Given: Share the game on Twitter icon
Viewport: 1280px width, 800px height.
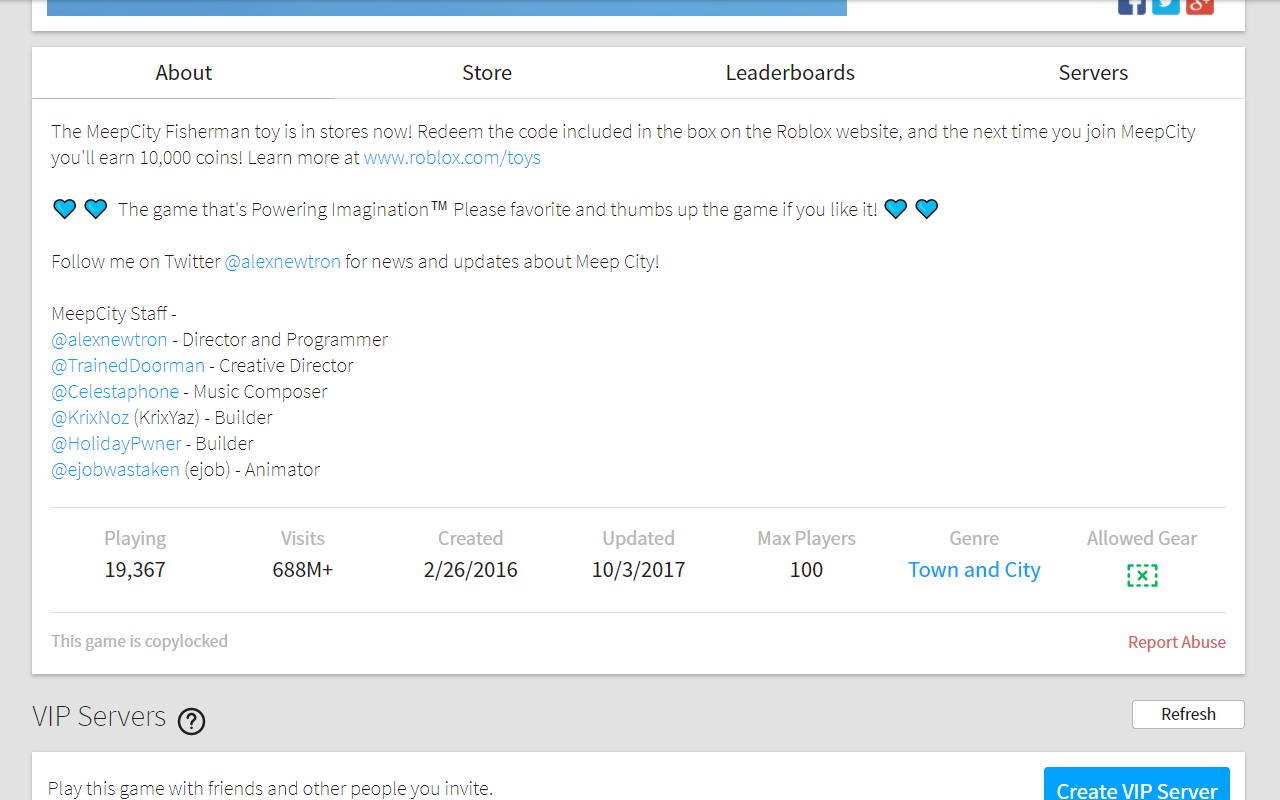Looking at the screenshot, I should (1166, 5).
